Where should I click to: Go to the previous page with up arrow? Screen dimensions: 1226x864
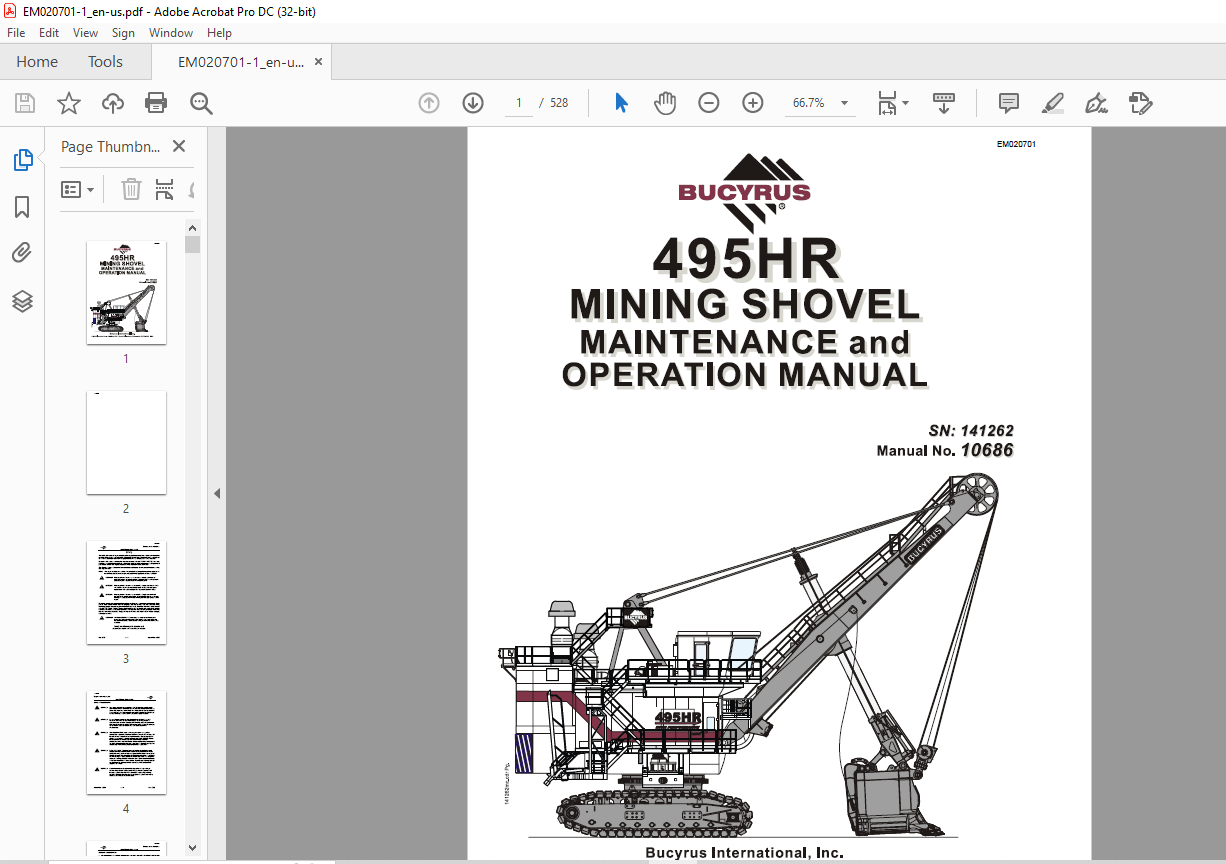pyautogui.click(x=429, y=103)
